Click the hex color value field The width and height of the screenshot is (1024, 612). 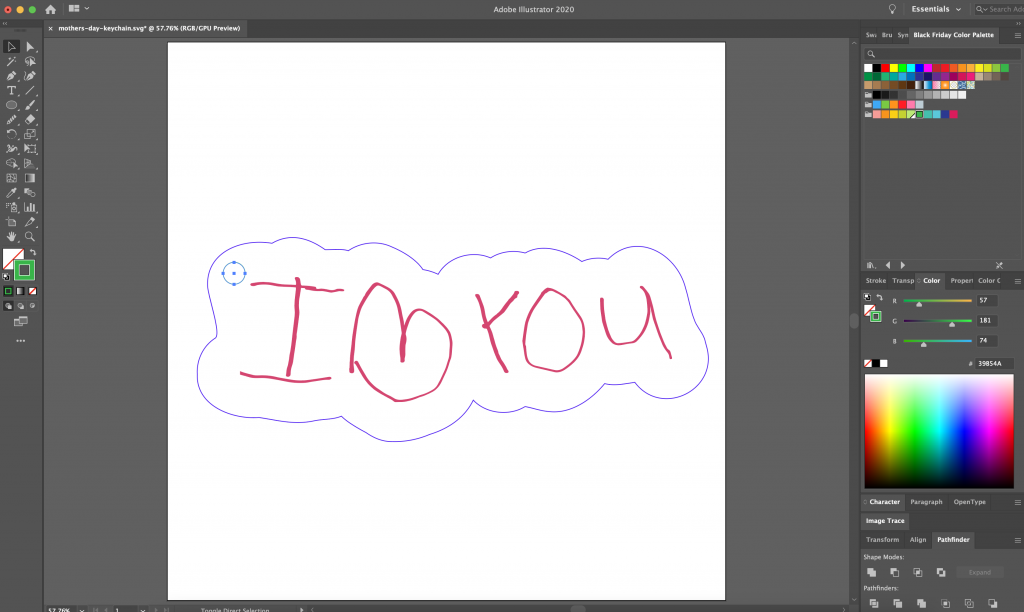pyautogui.click(x=994, y=364)
